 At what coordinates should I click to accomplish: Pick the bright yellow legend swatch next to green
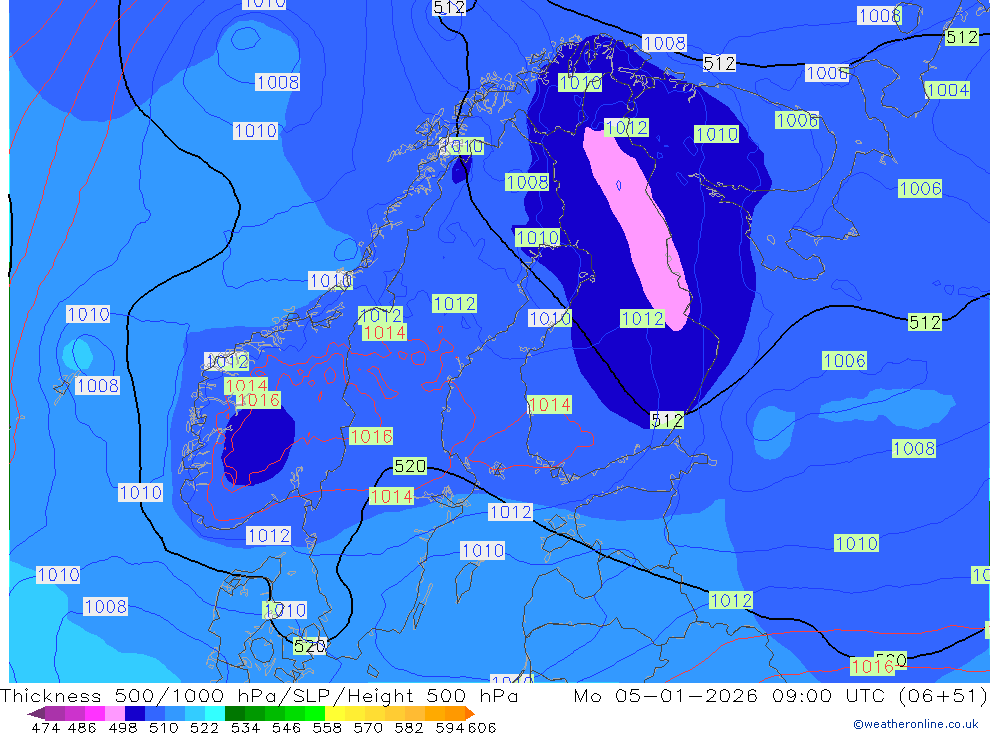[x=335, y=713]
